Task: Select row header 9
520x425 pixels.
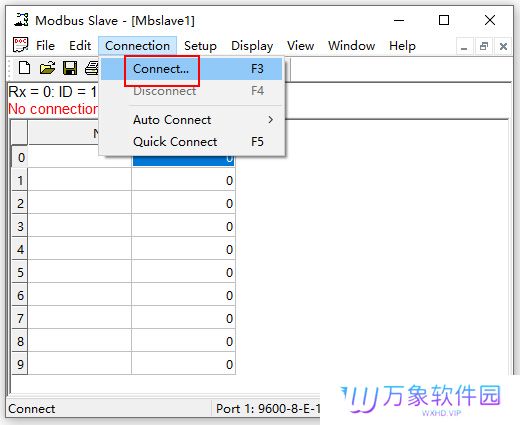Action: coord(20,364)
